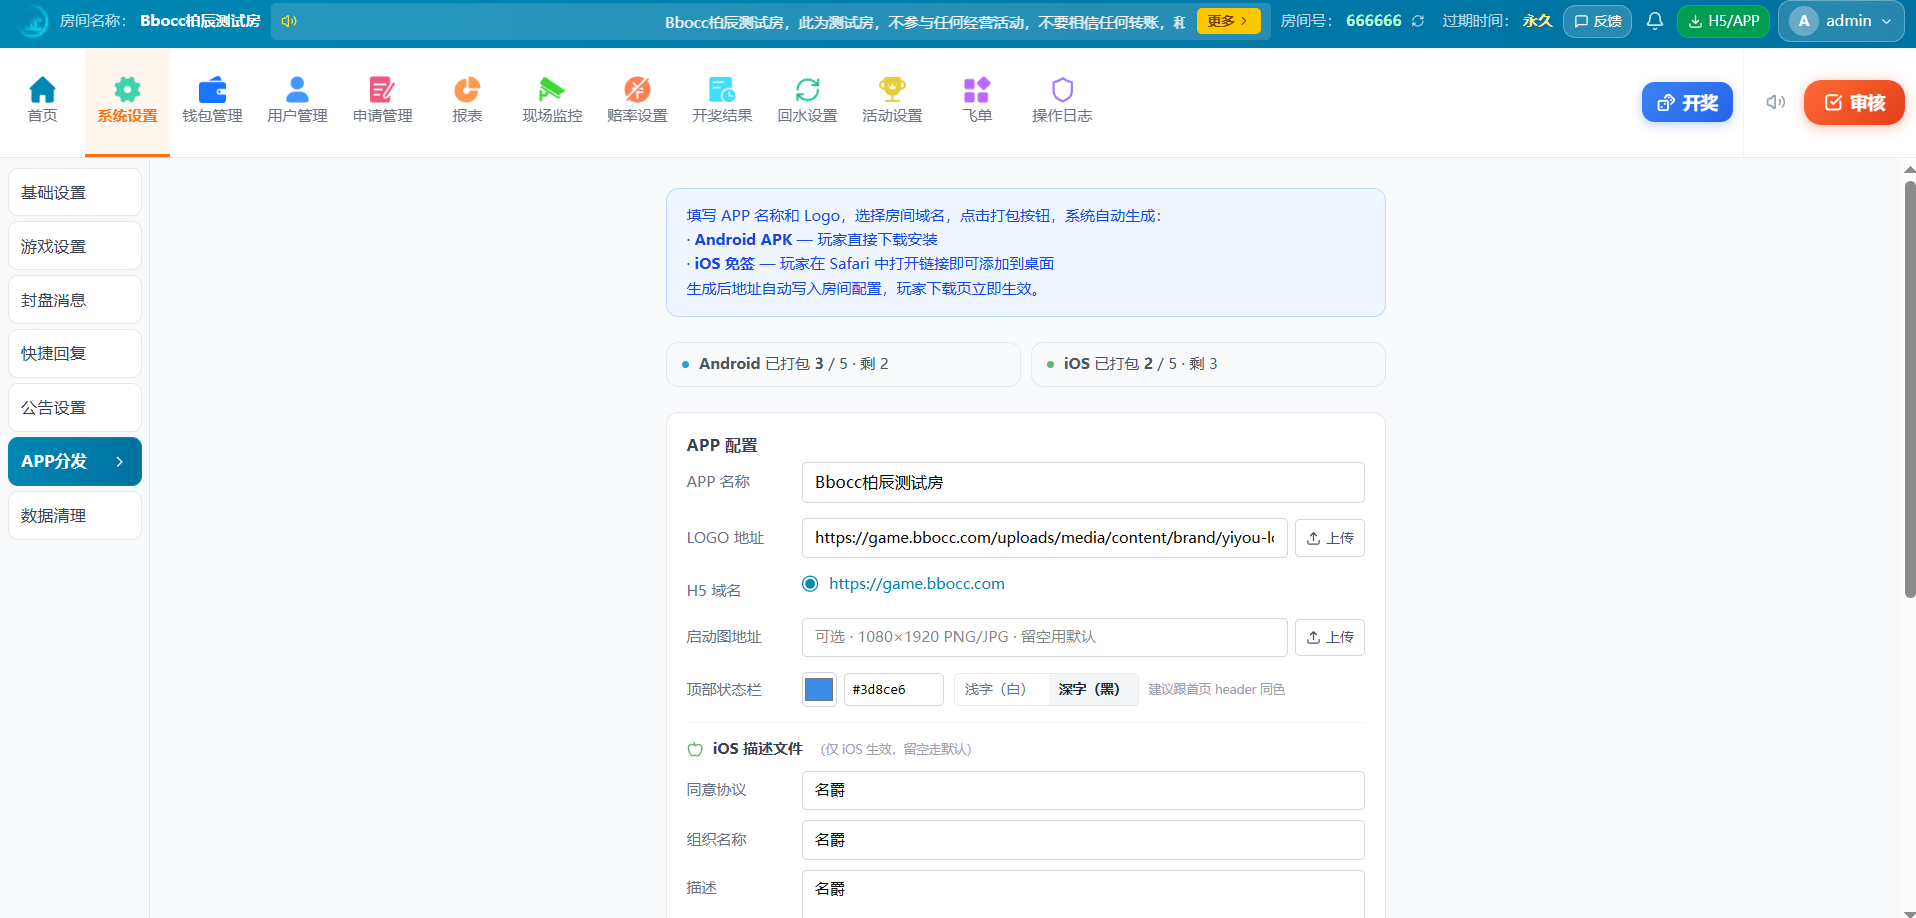The image size is (1916, 918).
Task: Click the room number refresh icon
Action: pos(1418,21)
